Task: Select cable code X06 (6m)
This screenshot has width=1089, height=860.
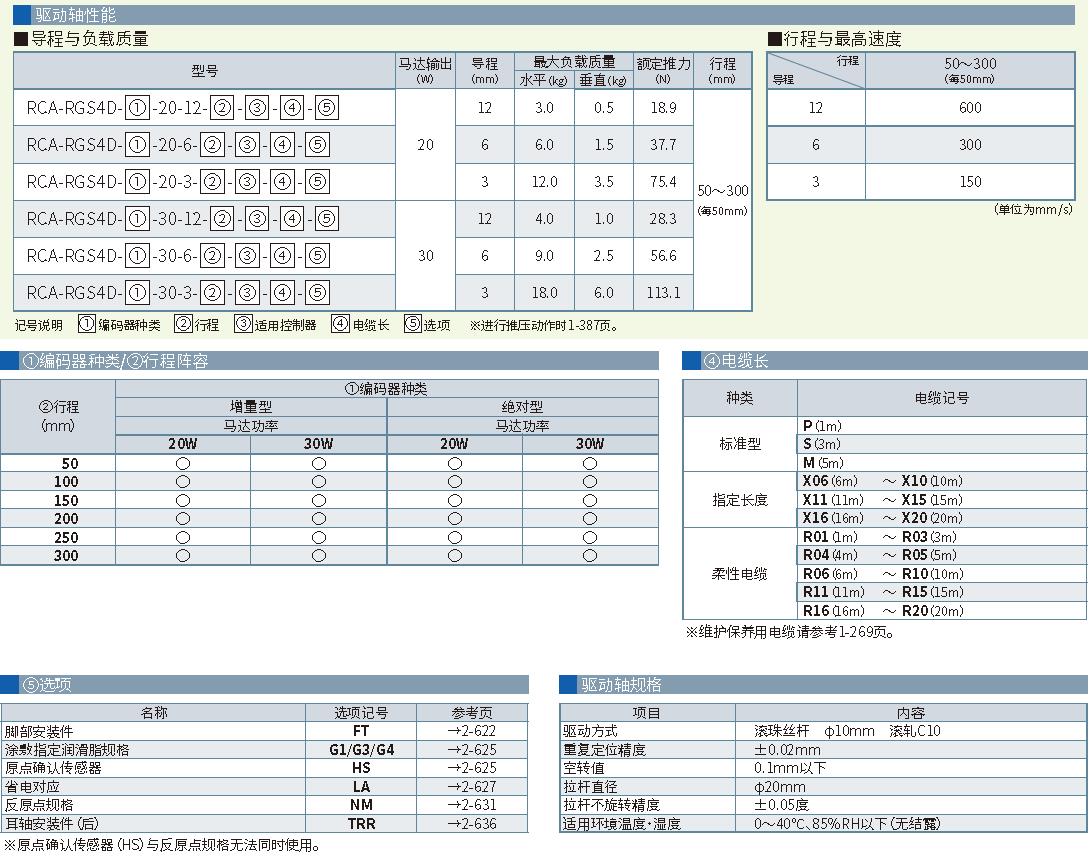Action: (830, 481)
